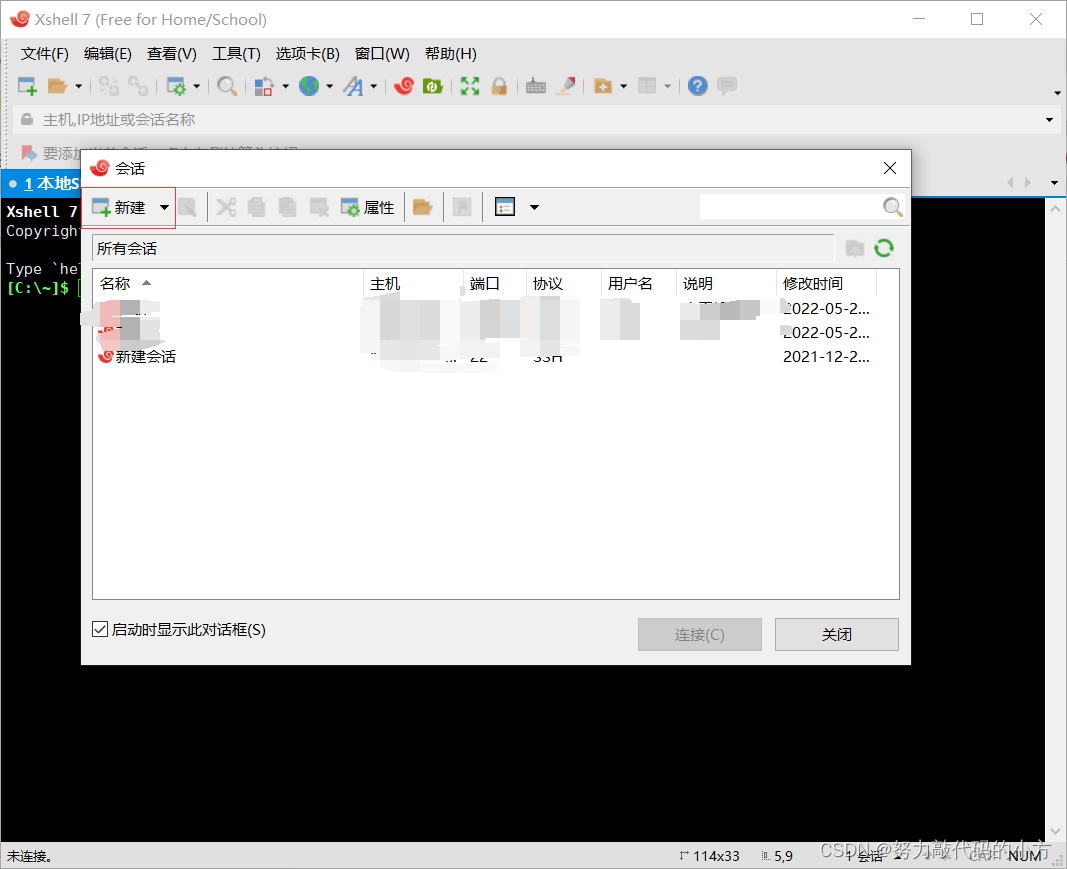This screenshot has height=869, width=1067.
Task: Click the paste icon in session dialog toolbar
Action: [x=287, y=207]
